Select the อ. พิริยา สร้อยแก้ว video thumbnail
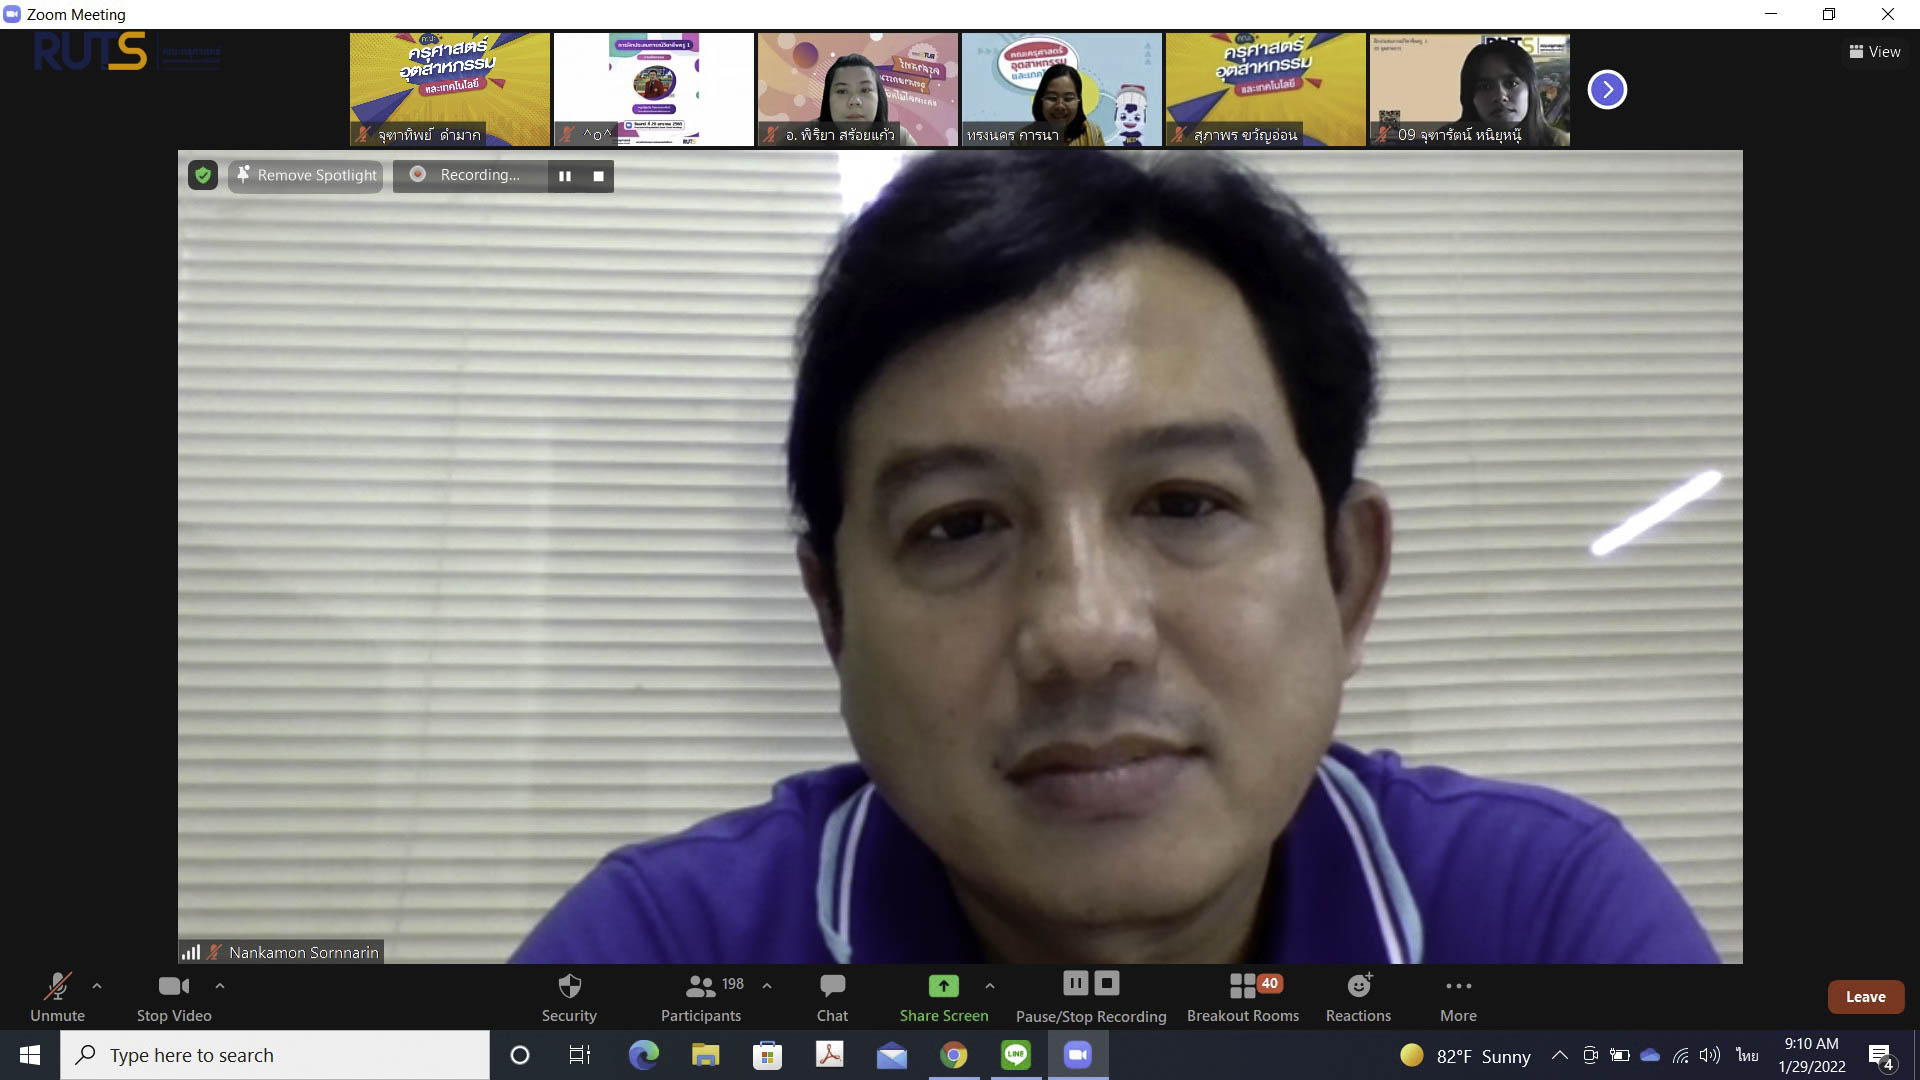The image size is (1920, 1080). coord(858,90)
